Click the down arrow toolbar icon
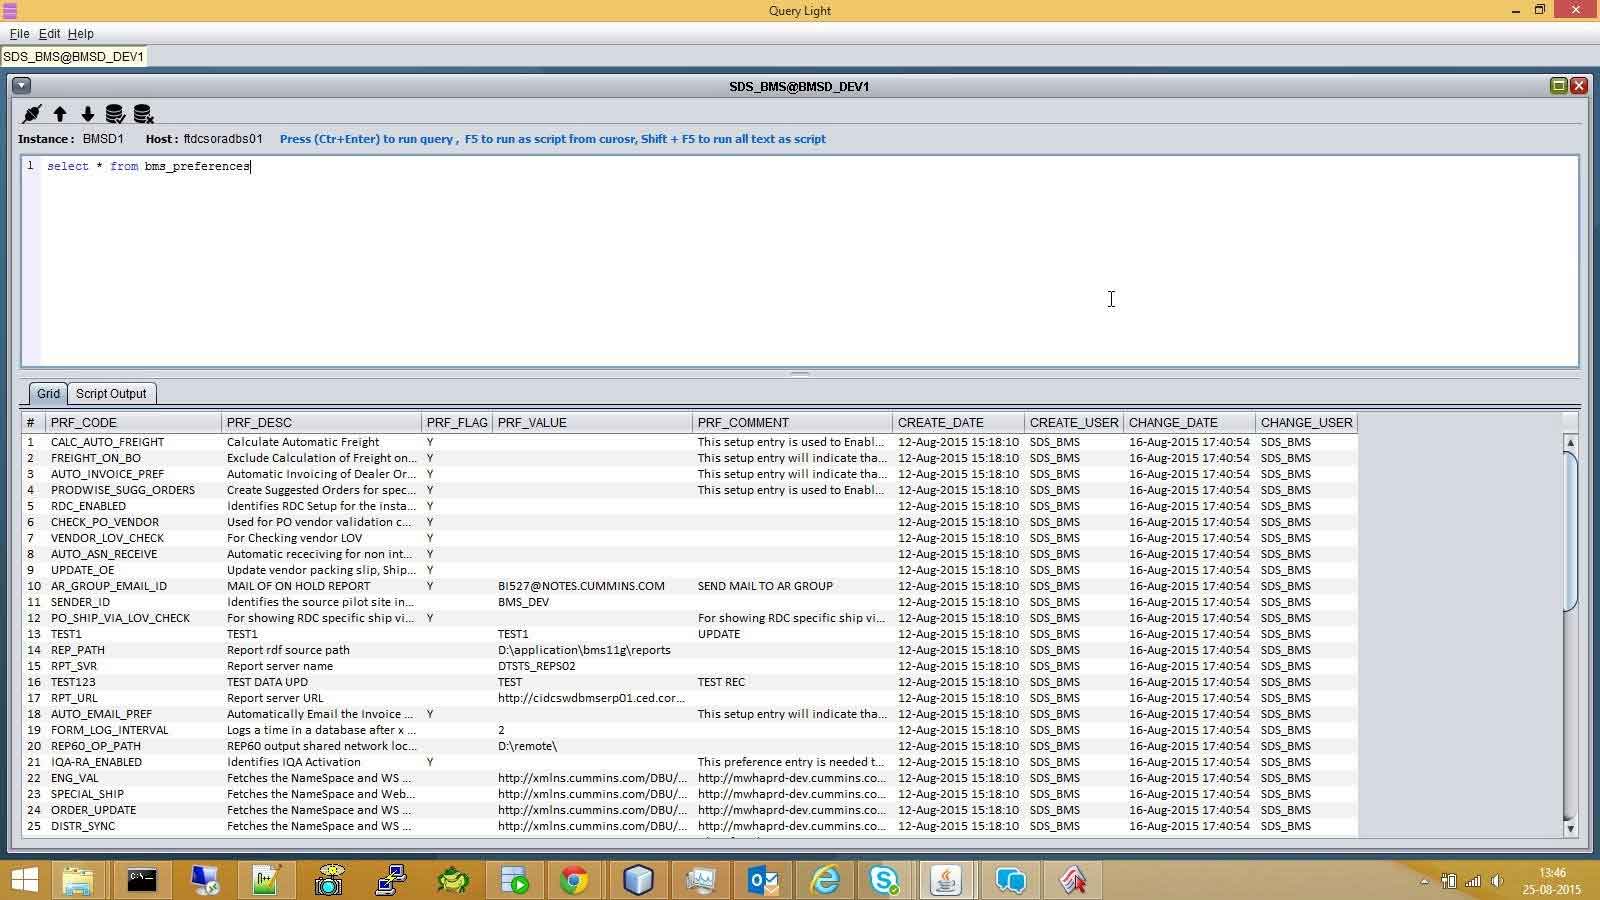Viewport: 1600px width, 900px height. [x=88, y=114]
